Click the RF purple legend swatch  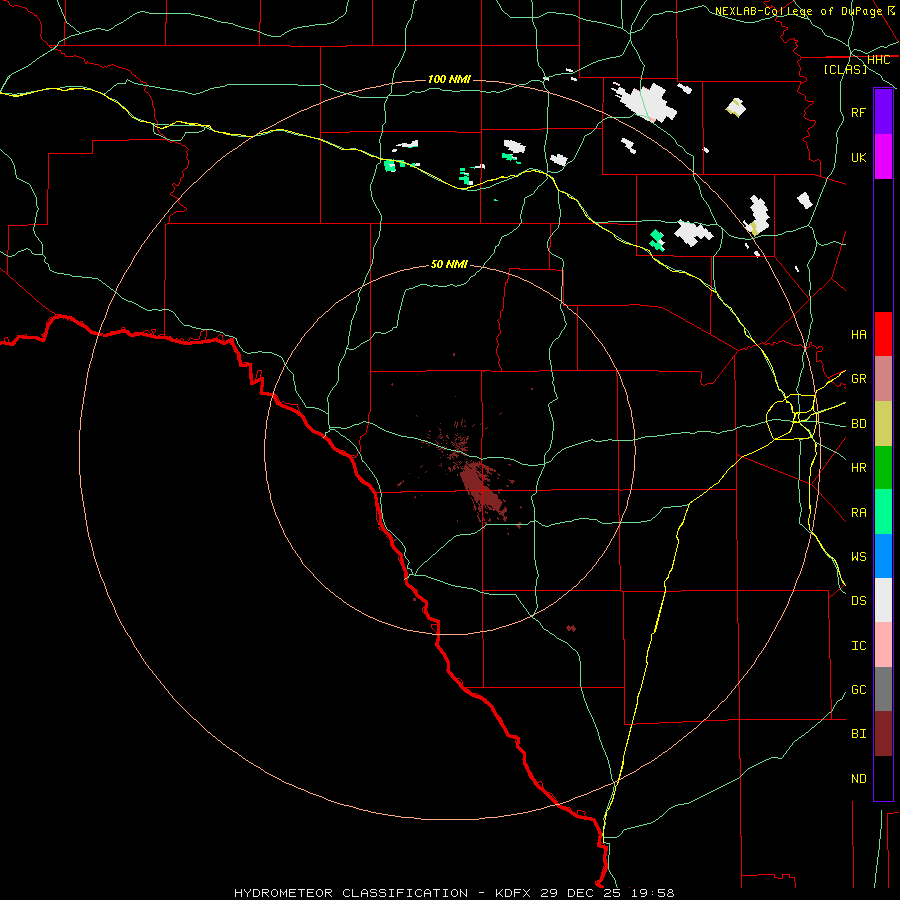pos(883,112)
